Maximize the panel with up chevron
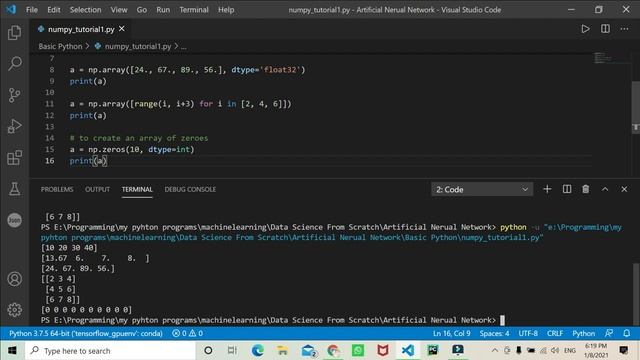Screen dimensions: 640x360 (x=605, y=189)
